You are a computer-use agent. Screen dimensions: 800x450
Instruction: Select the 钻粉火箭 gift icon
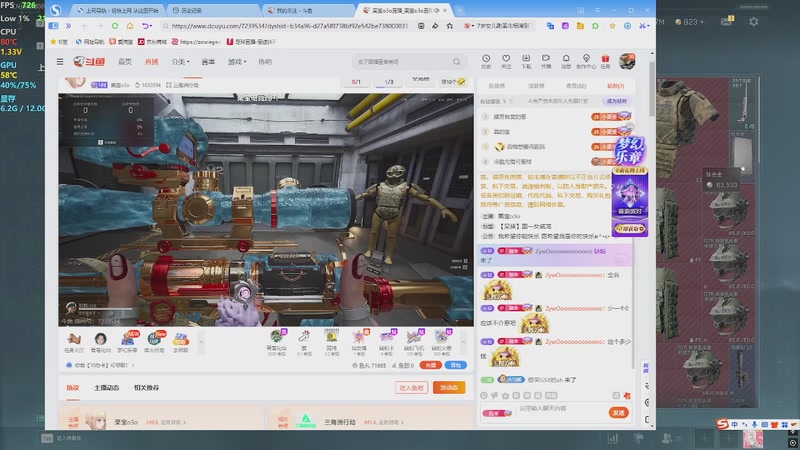point(442,342)
